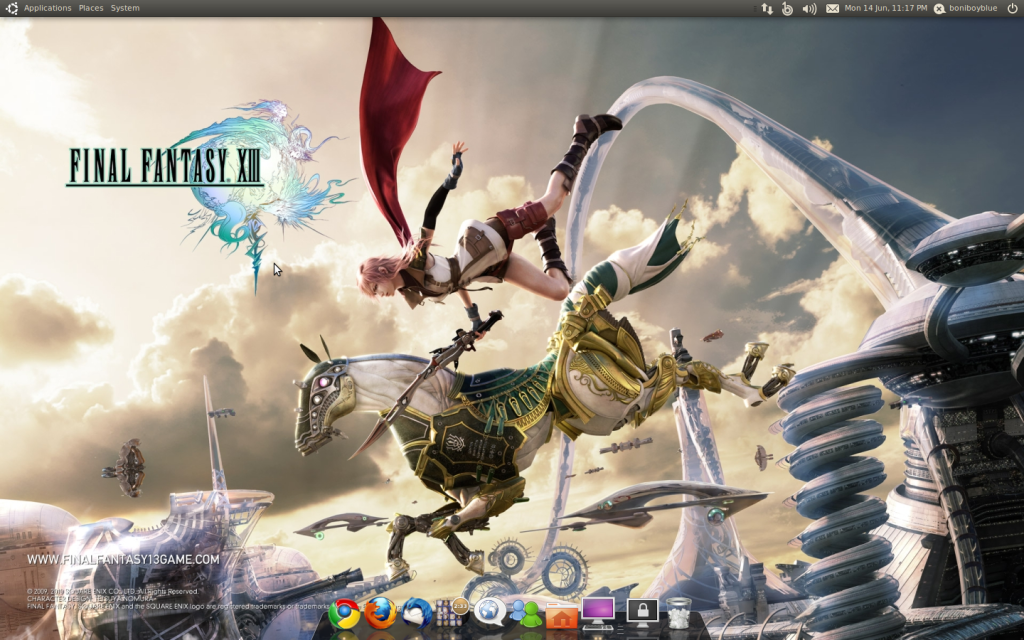Open the power session menu icon
Screen dimensions: 1024x640
click(x=1012, y=8)
